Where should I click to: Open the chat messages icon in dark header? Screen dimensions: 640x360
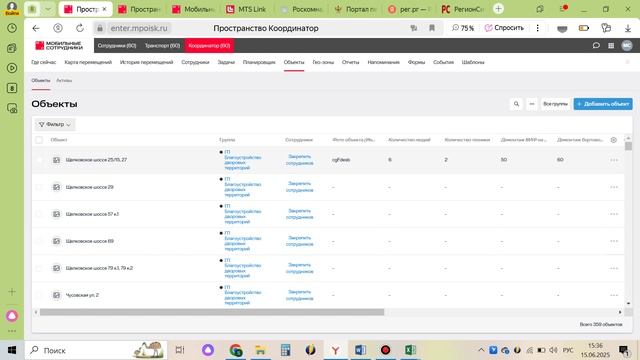click(596, 46)
